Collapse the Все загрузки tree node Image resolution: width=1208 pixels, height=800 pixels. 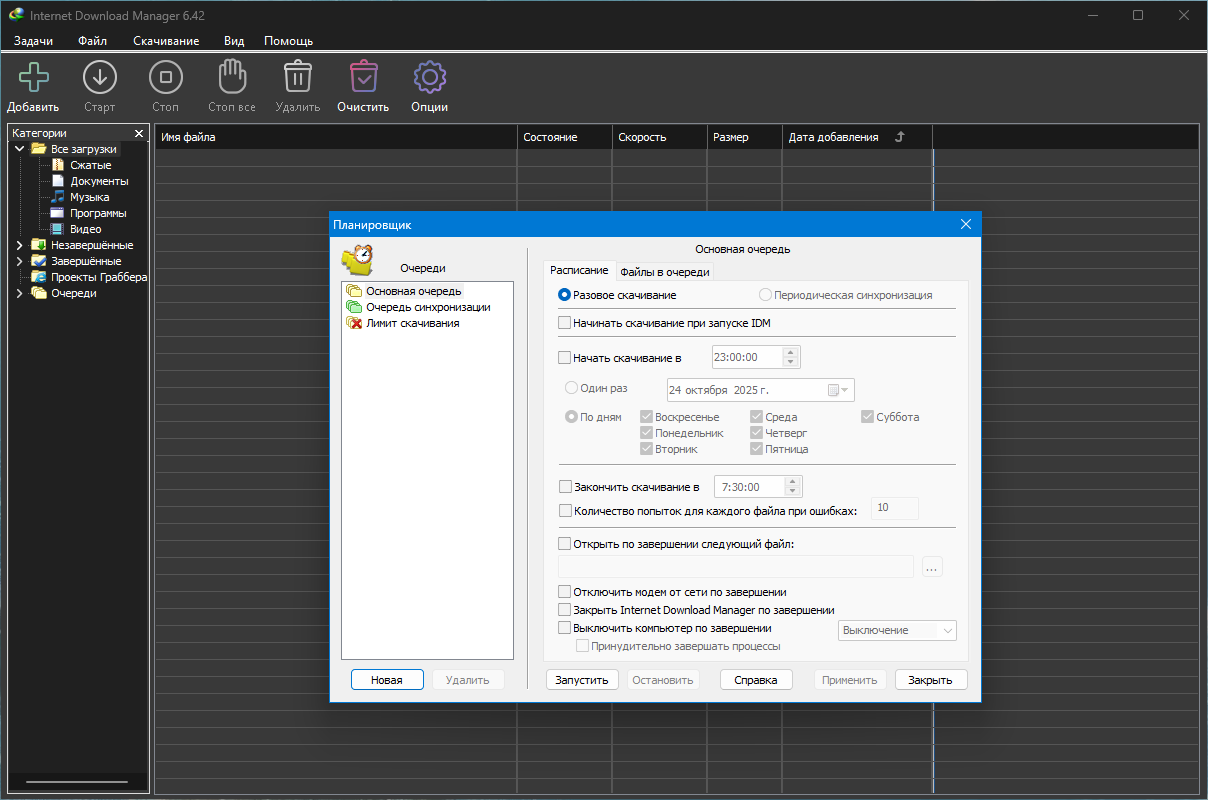click(19, 149)
